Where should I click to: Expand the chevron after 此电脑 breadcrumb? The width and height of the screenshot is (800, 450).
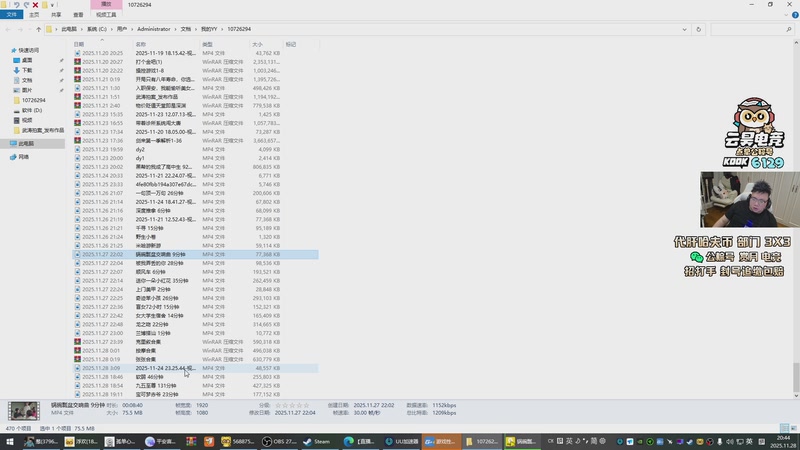[82, 30]
